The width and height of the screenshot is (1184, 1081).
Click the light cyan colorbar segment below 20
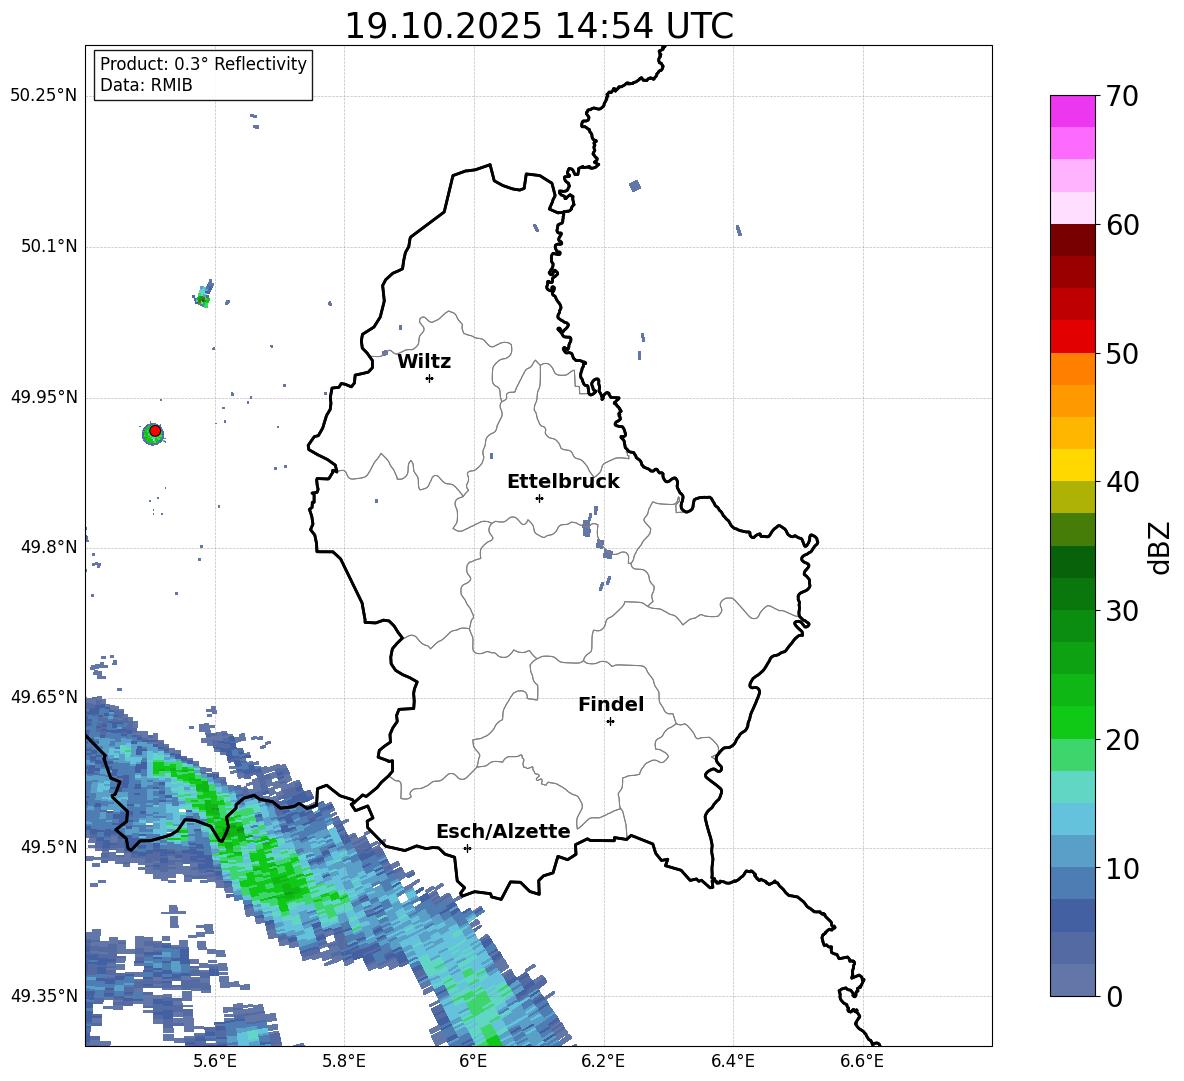(1072, 787)
